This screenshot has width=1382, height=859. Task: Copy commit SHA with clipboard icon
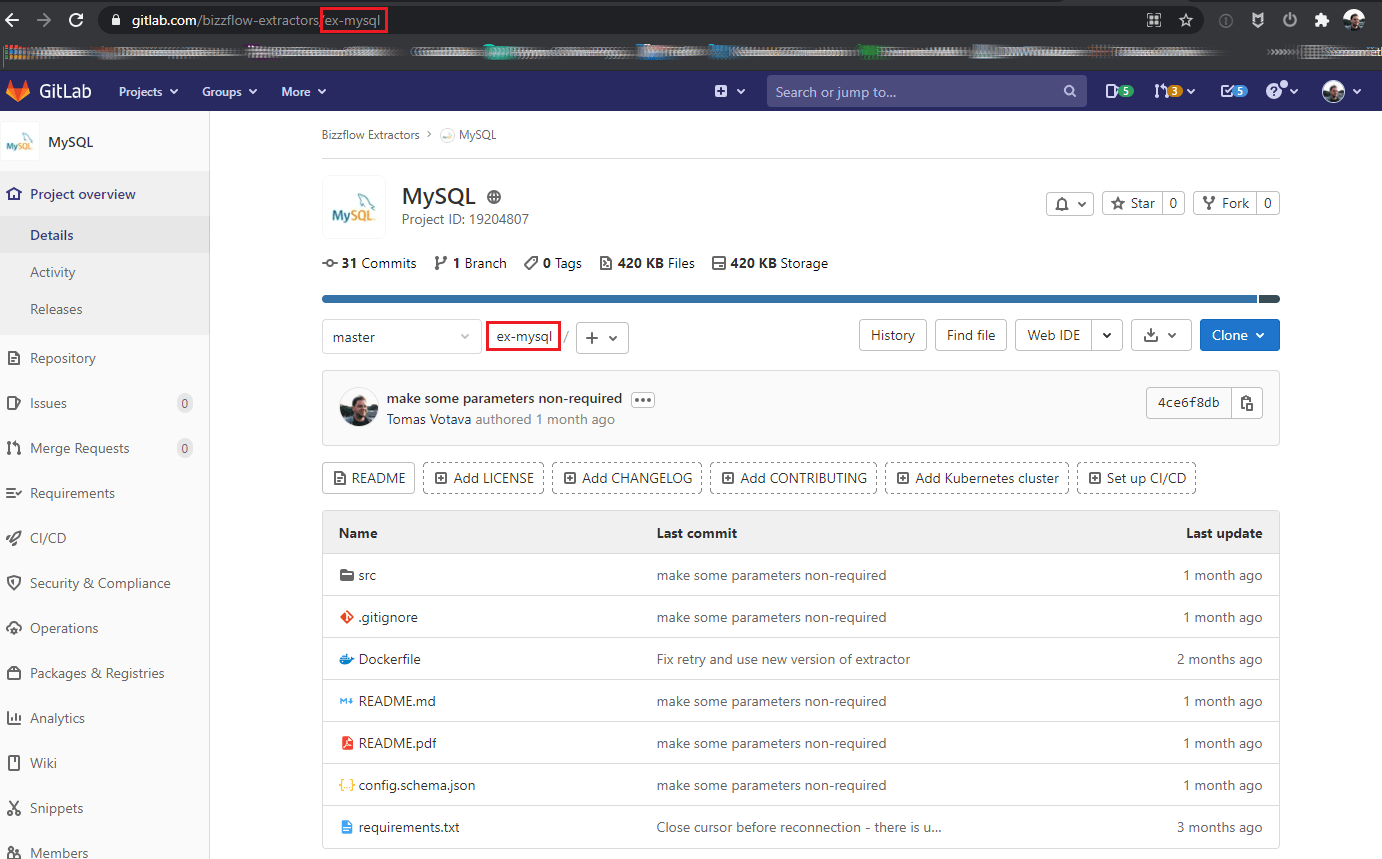coord(1247,403)
